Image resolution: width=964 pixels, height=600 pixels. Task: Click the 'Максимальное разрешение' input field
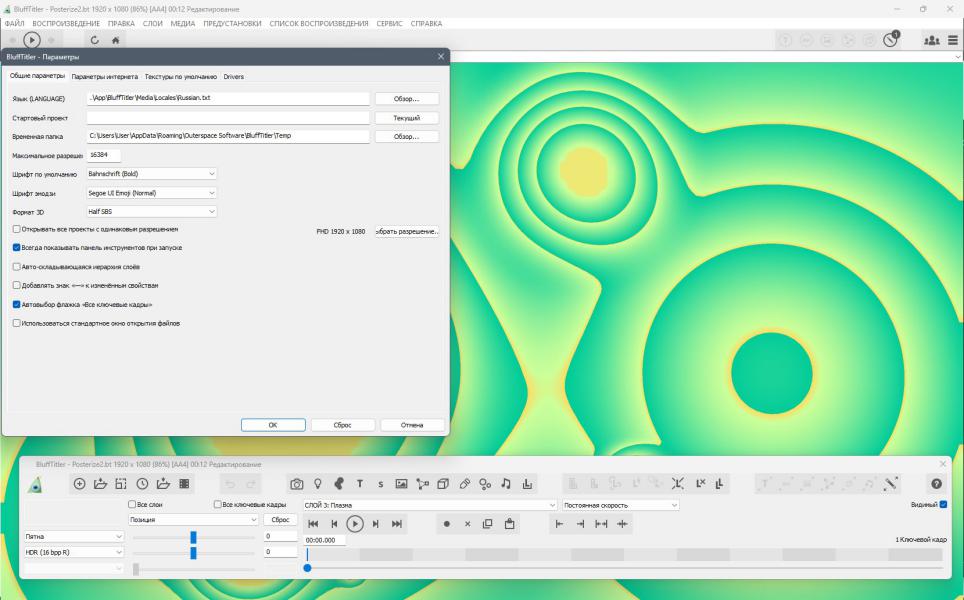104,155
